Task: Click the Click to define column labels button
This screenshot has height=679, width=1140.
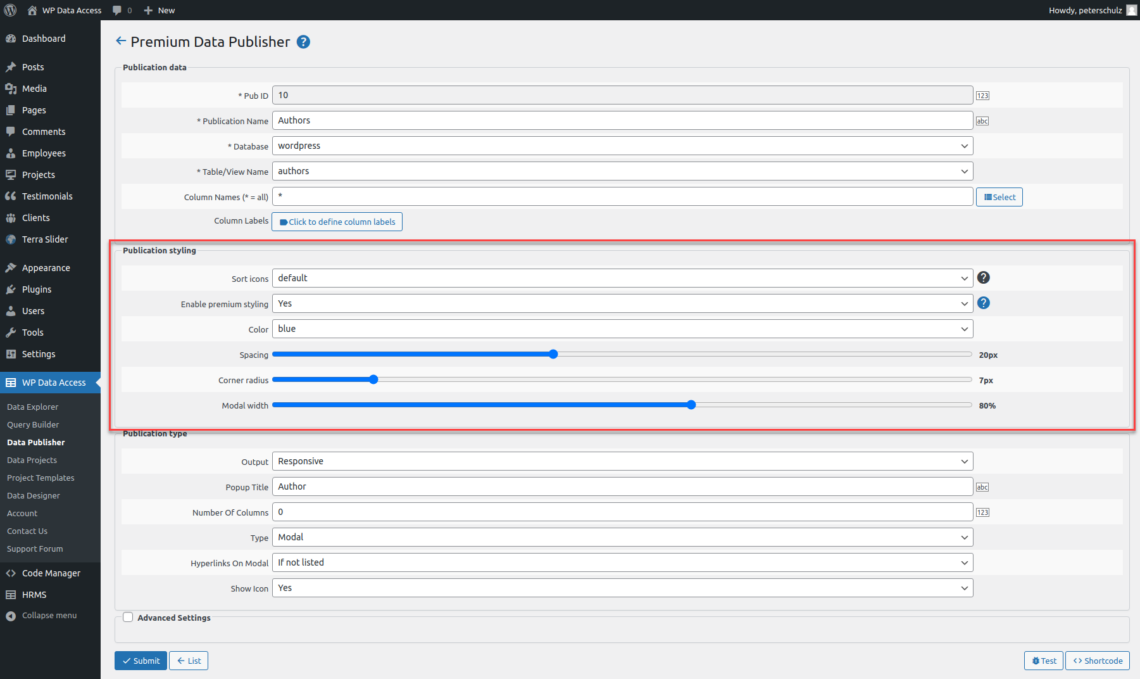Action: 337,221
